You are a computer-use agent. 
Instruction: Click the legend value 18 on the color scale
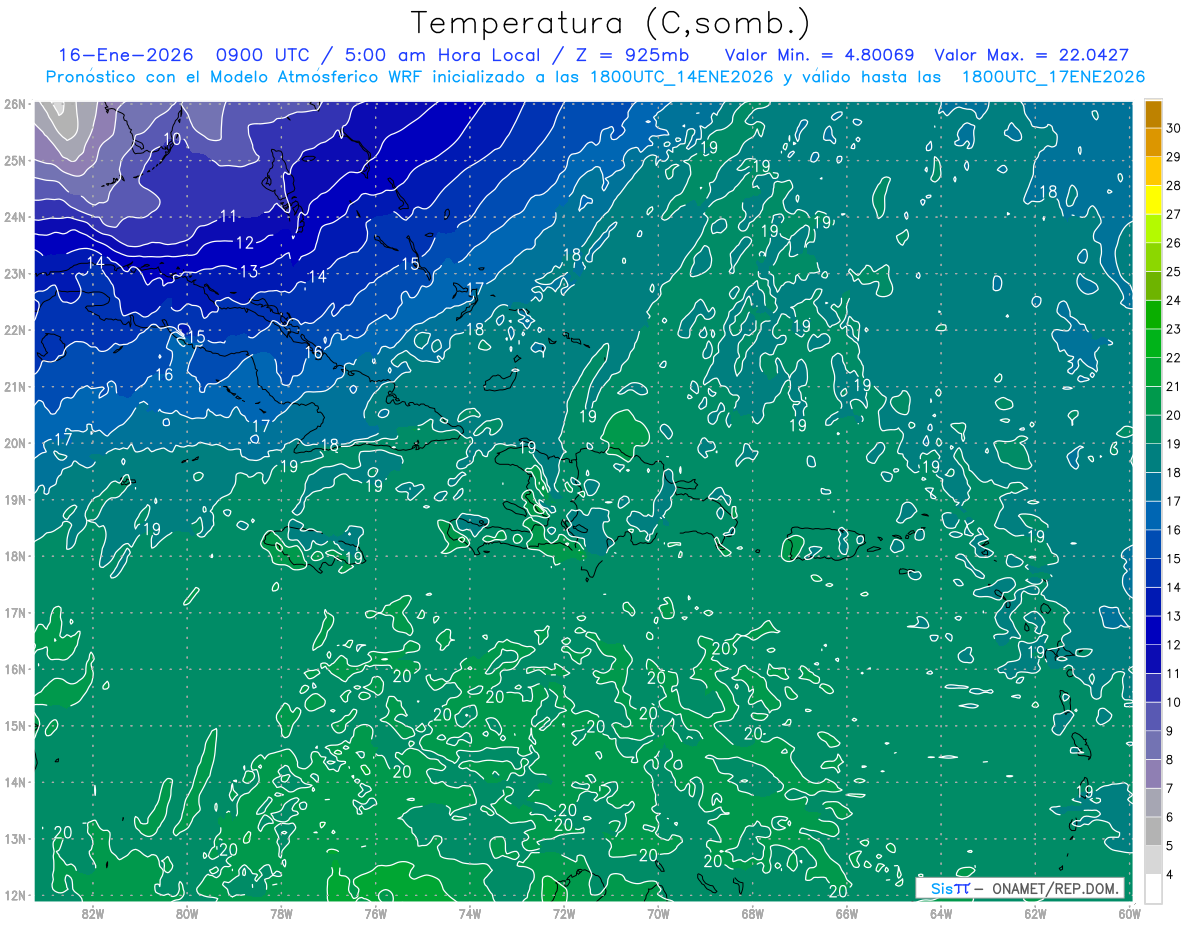click(x=1173, y=473)
